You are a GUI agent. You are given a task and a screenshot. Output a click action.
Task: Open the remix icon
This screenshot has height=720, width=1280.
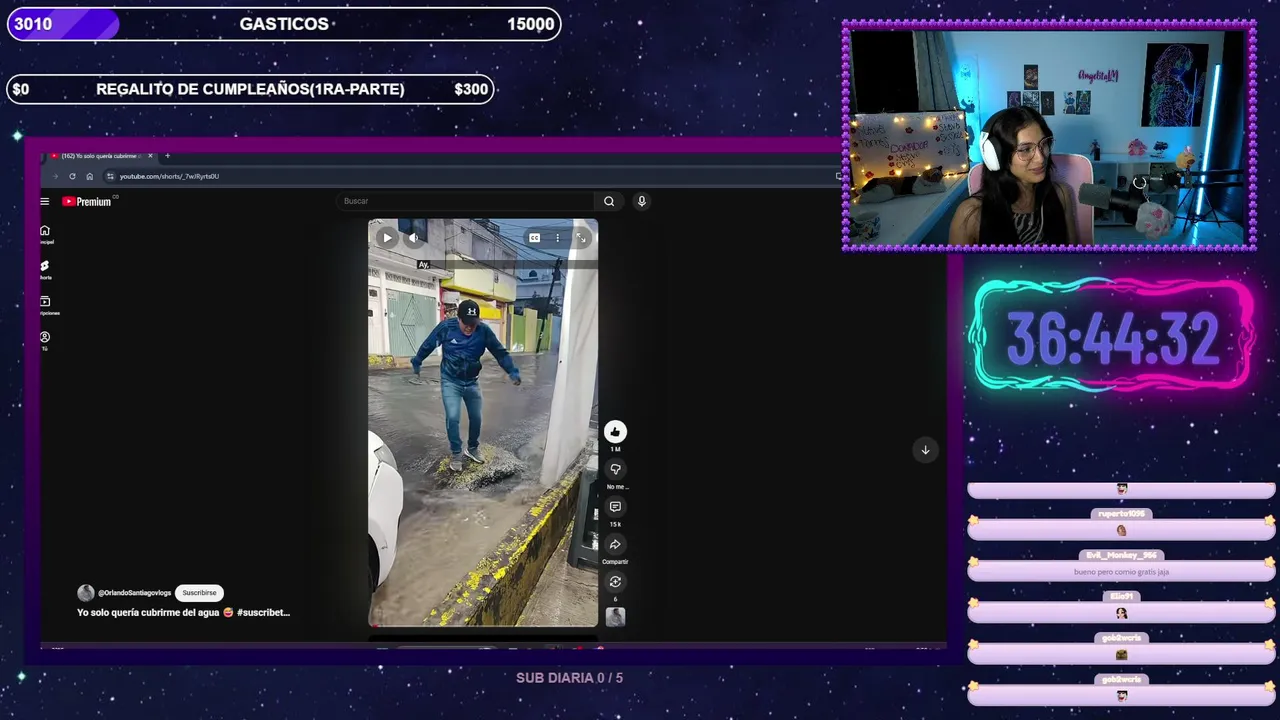tap(615, 582)
